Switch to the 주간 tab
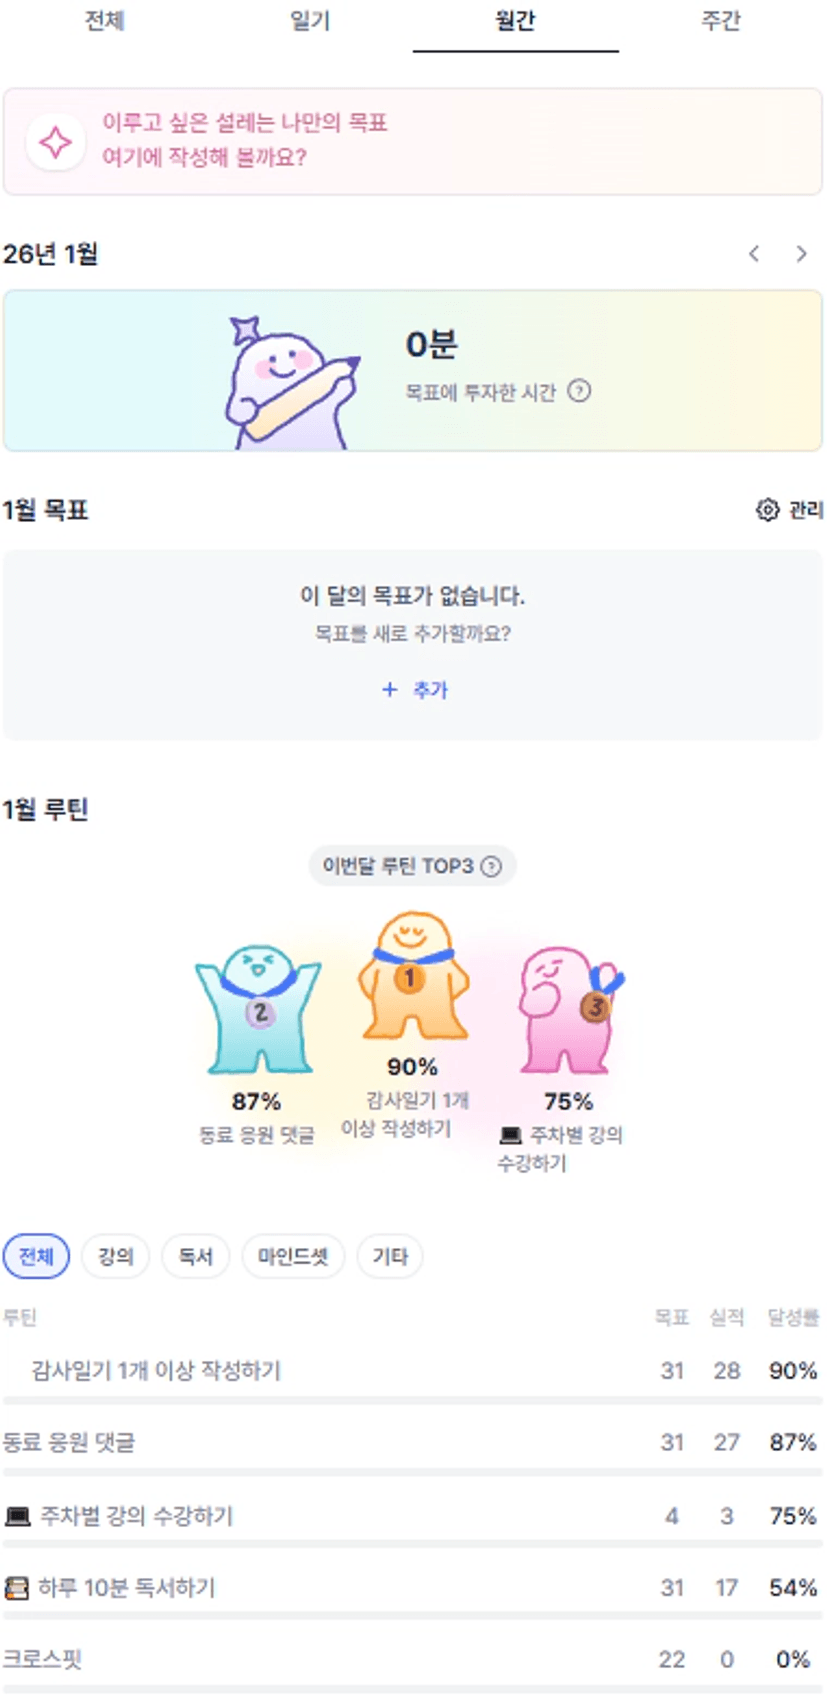 (x=720, y=21)
